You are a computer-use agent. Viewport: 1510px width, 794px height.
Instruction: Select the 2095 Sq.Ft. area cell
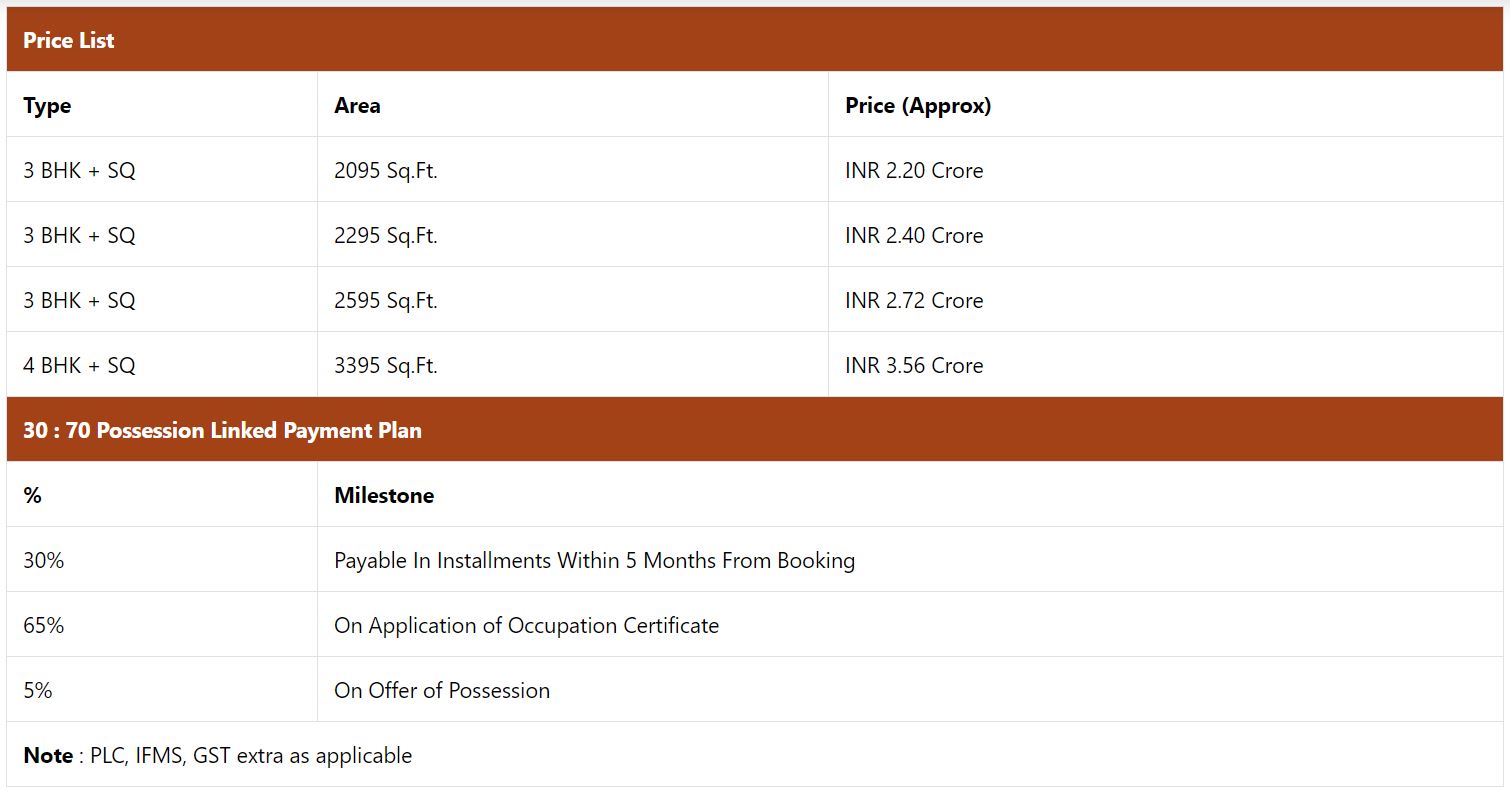tap(385, 170)
